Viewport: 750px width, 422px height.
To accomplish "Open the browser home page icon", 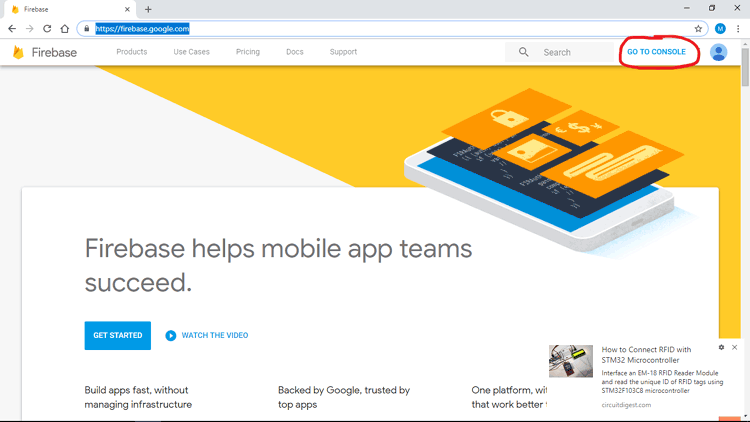I will coord(65,29).
